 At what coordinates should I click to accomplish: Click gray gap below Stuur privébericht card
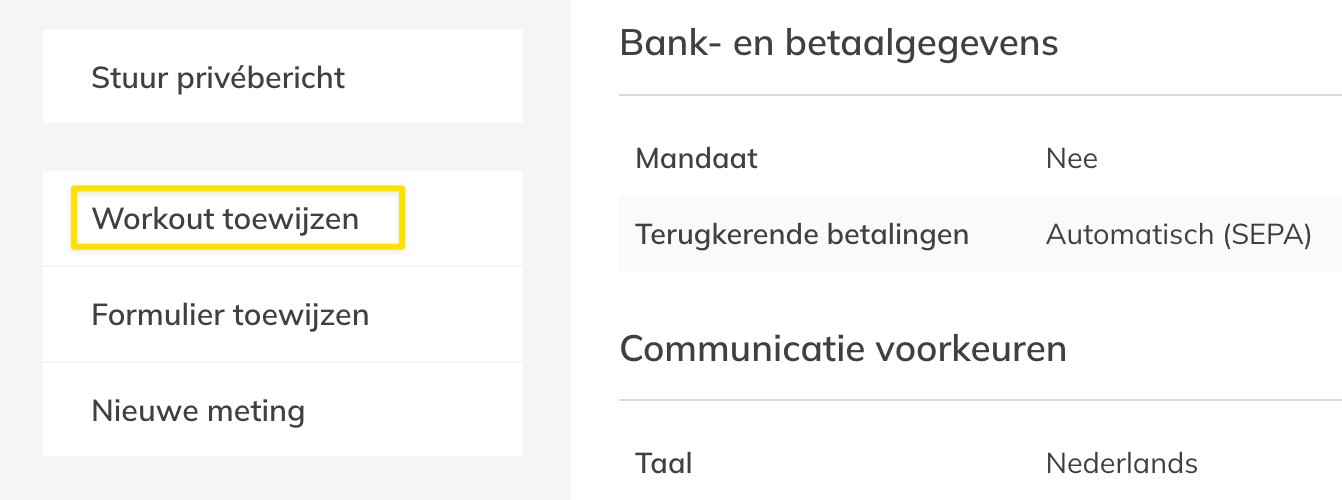pos(283,147)
